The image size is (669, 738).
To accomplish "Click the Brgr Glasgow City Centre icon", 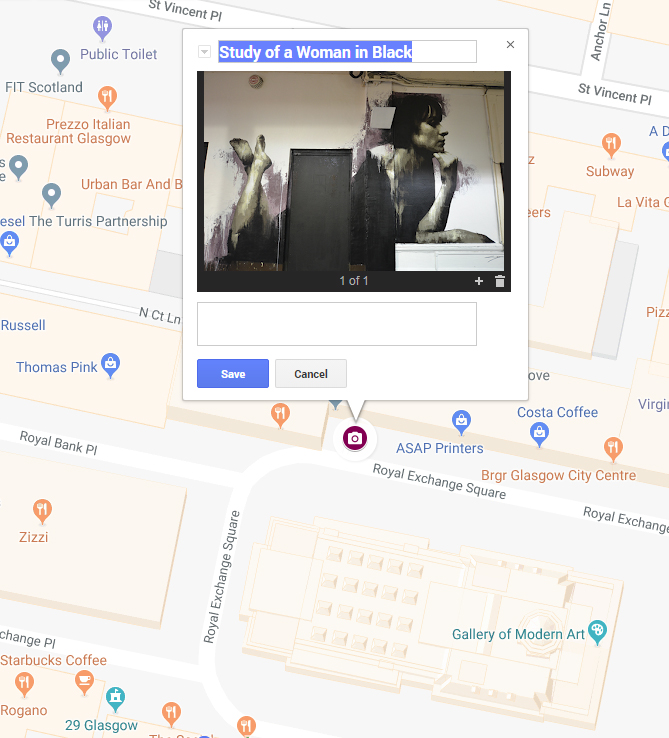I will click(613, 447).
